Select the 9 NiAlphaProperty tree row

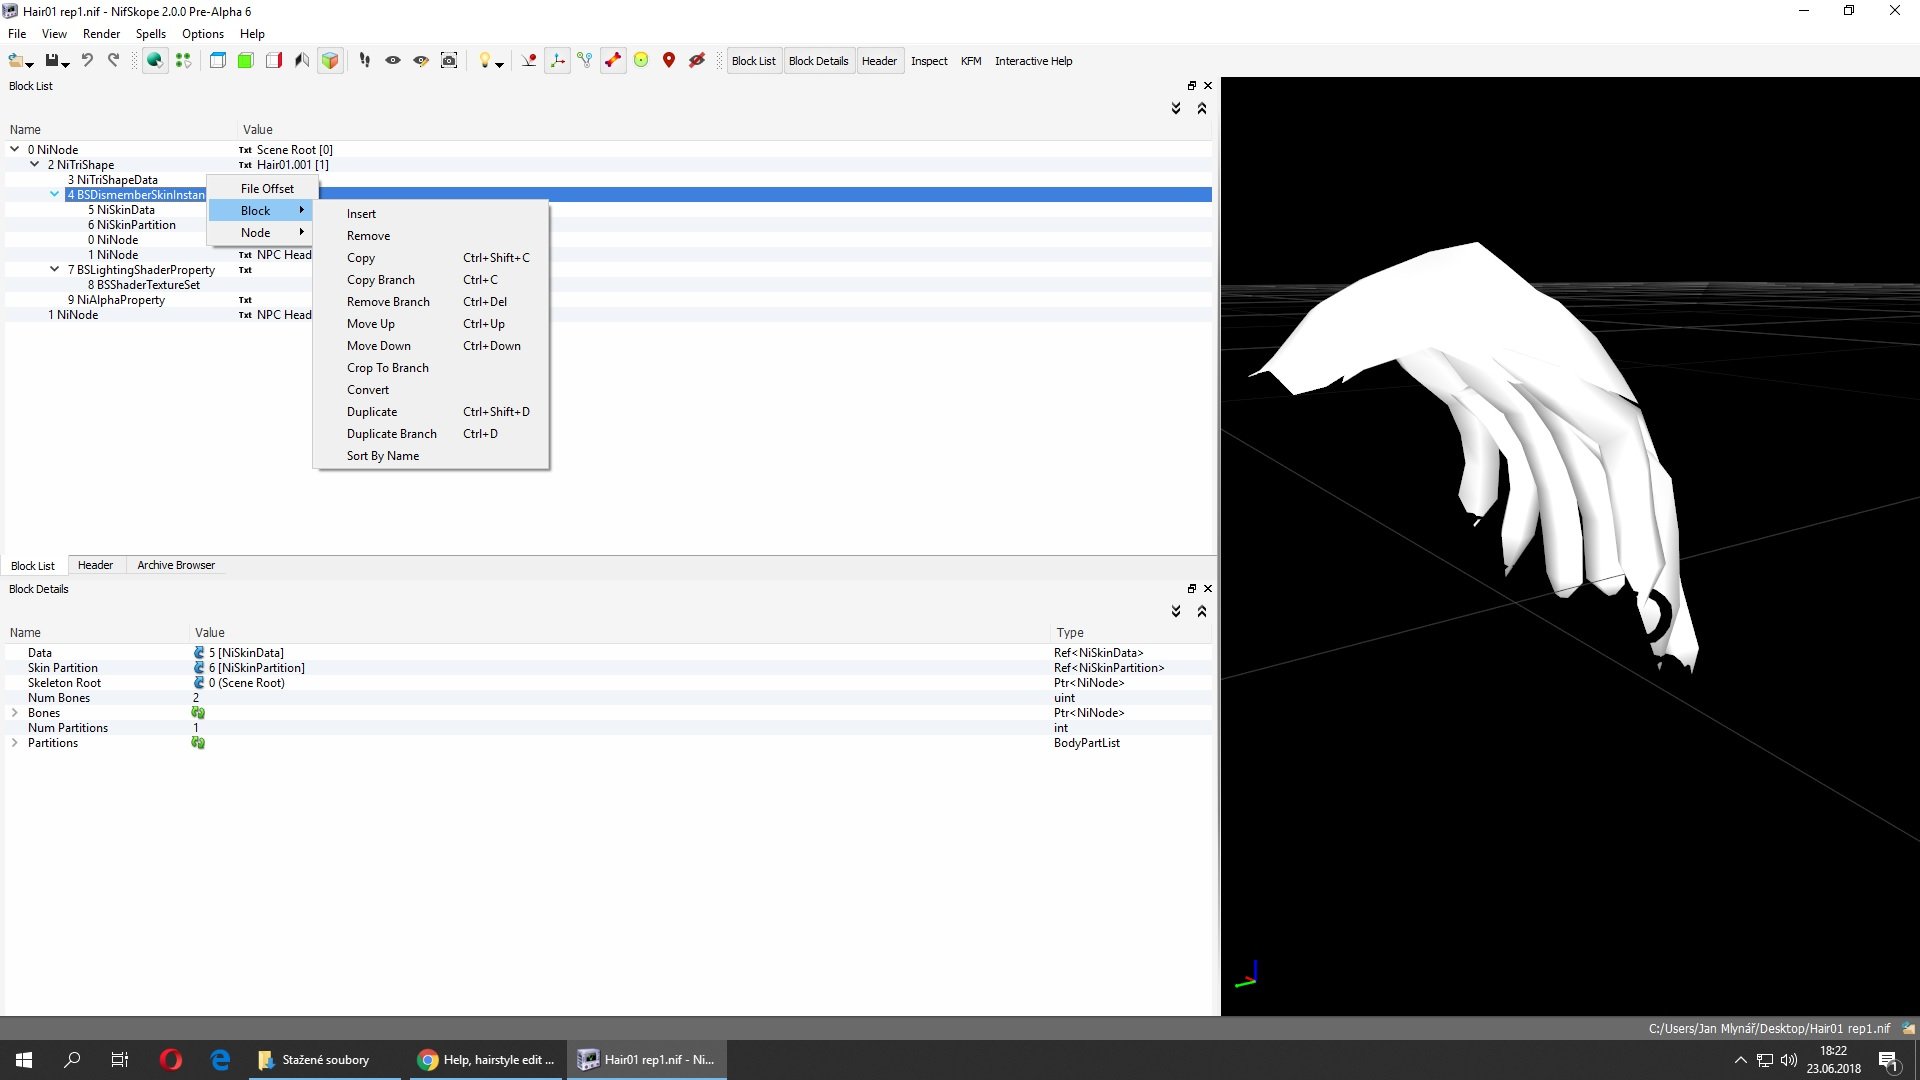[116, 300]
